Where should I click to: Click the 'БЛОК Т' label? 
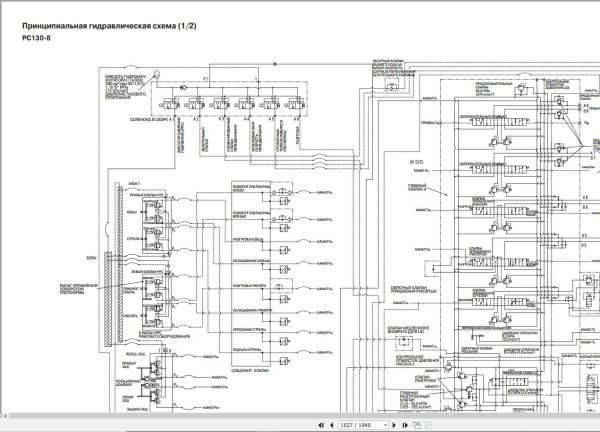(134, 184)
